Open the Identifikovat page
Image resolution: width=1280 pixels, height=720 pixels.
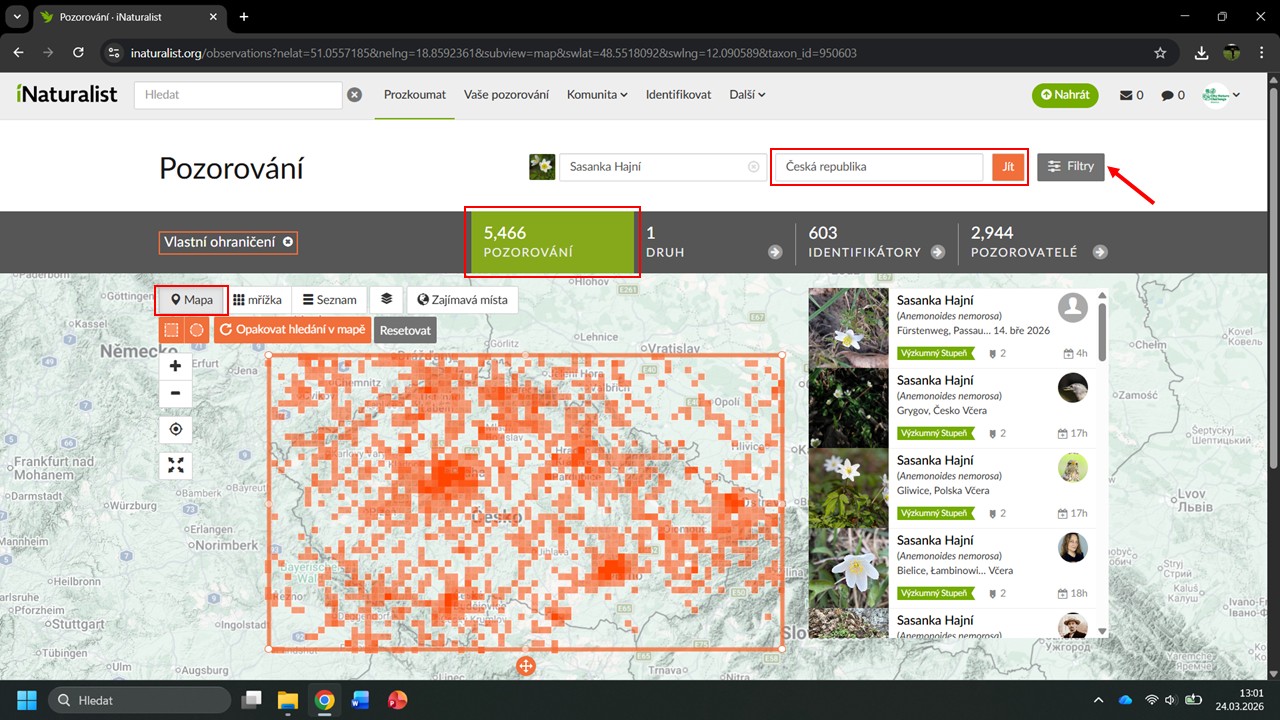678,95
